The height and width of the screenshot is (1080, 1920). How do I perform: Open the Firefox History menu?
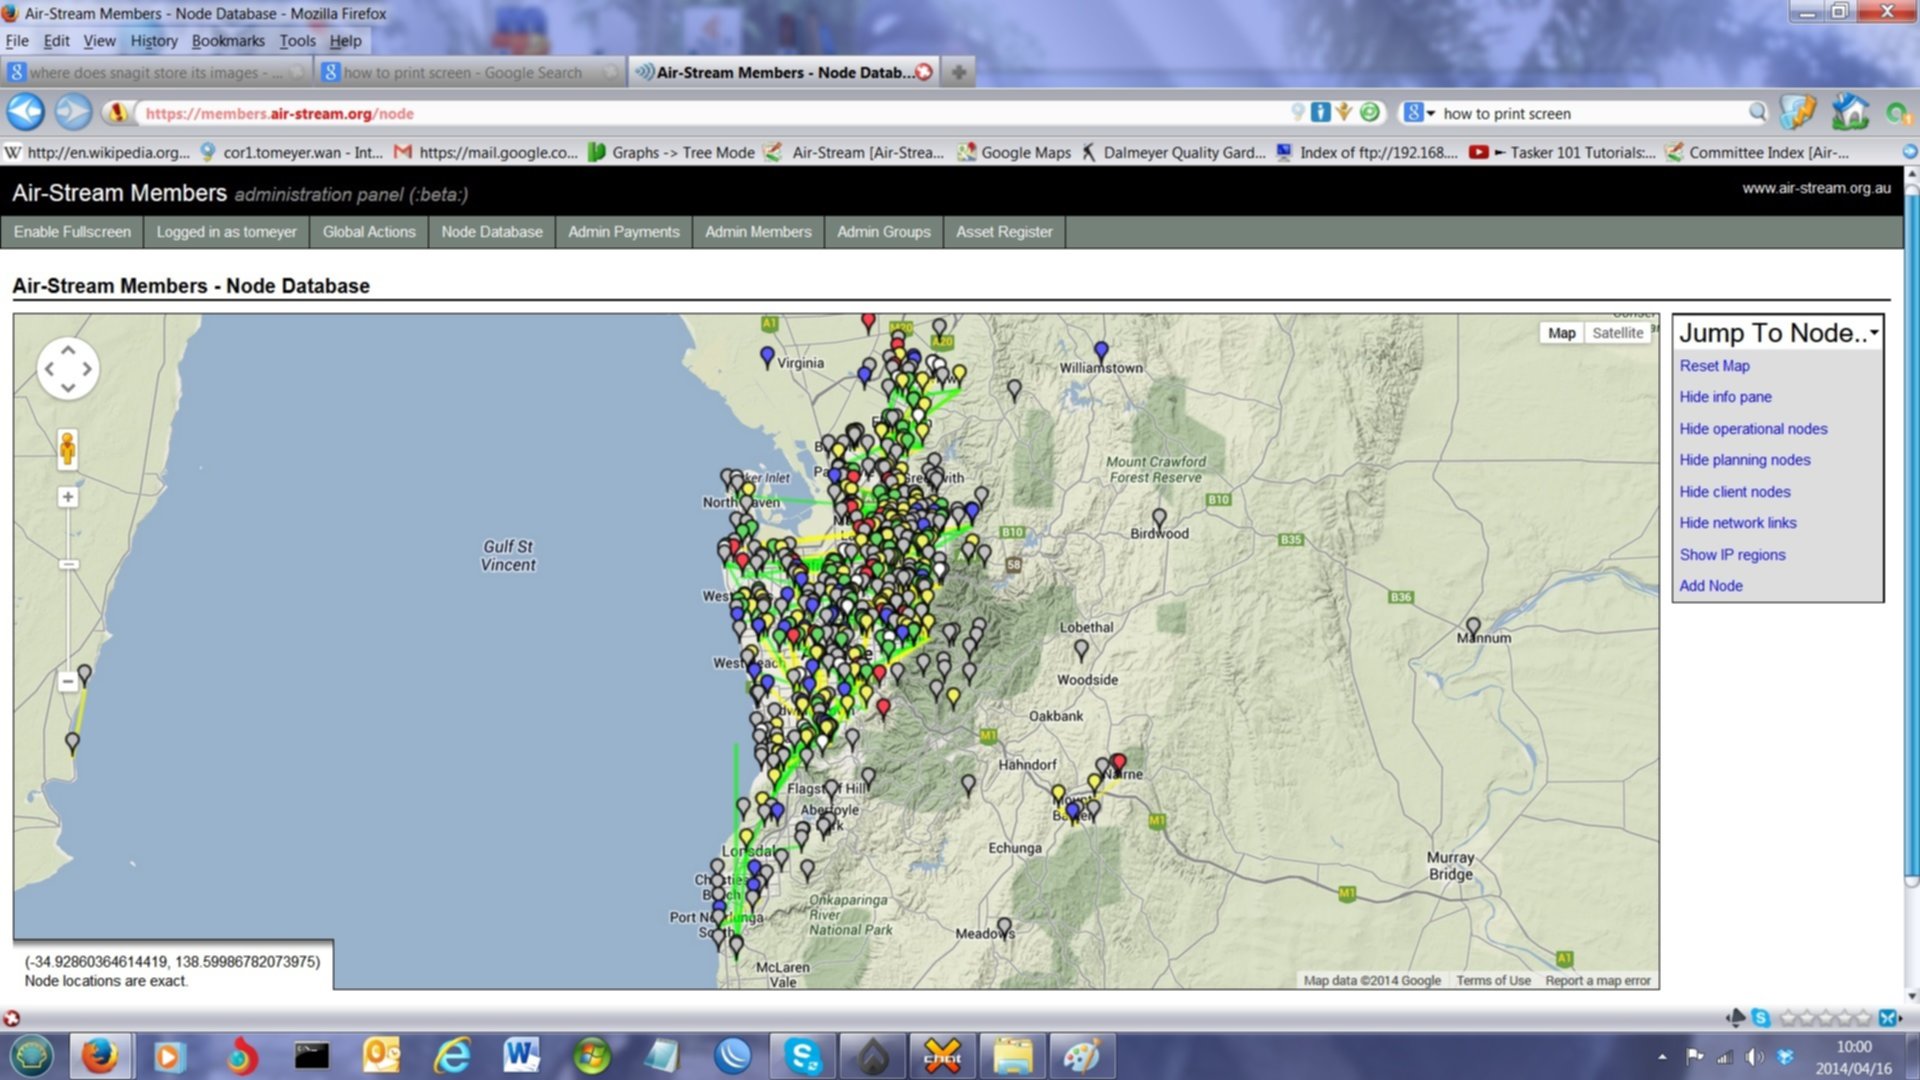tap(154, 41)
